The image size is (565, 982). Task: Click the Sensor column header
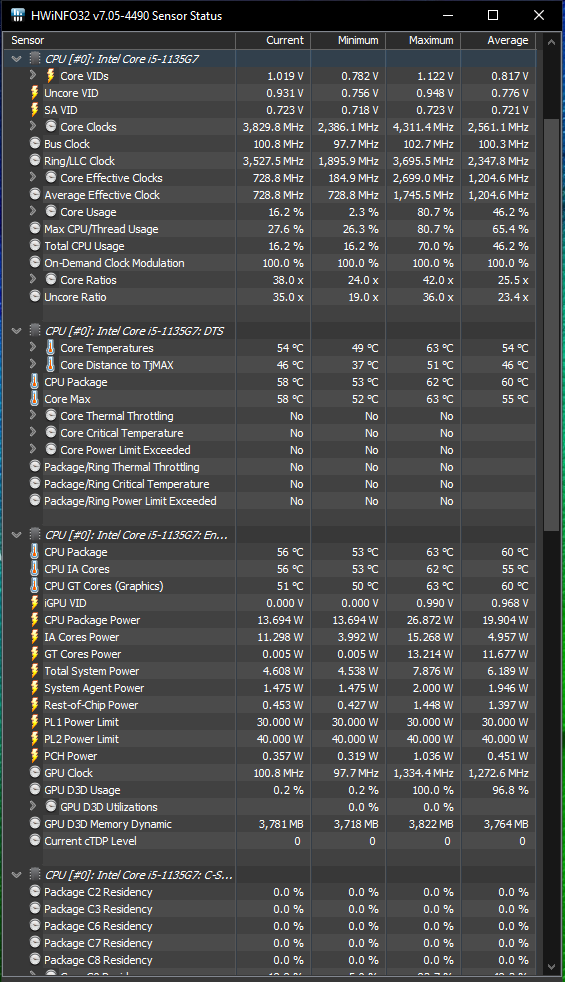click(x=120, y=40)
